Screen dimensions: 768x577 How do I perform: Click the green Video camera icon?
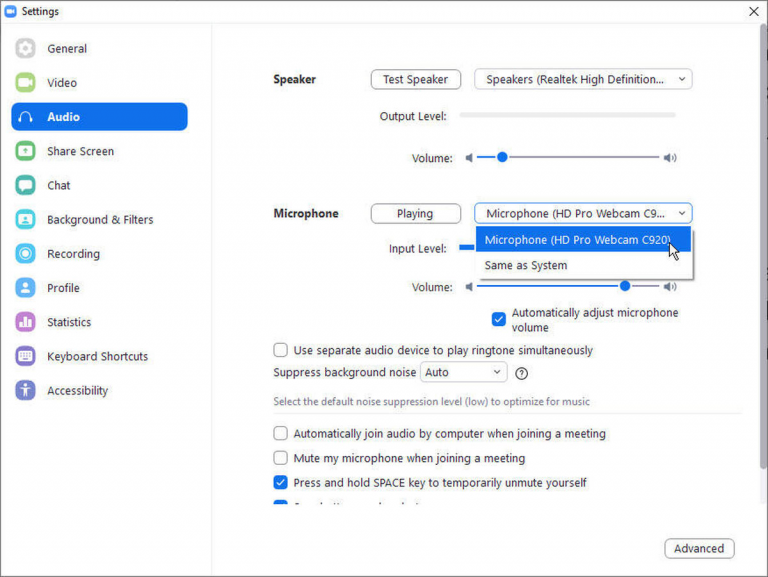pos(25,82)
